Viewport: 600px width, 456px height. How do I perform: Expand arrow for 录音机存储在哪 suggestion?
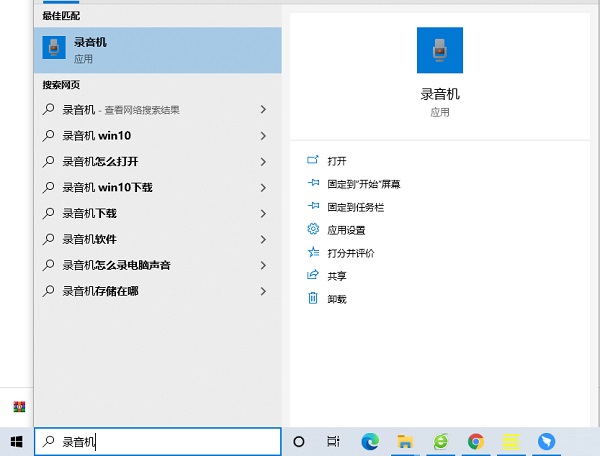pyautogui.click(x=263, y=292)
